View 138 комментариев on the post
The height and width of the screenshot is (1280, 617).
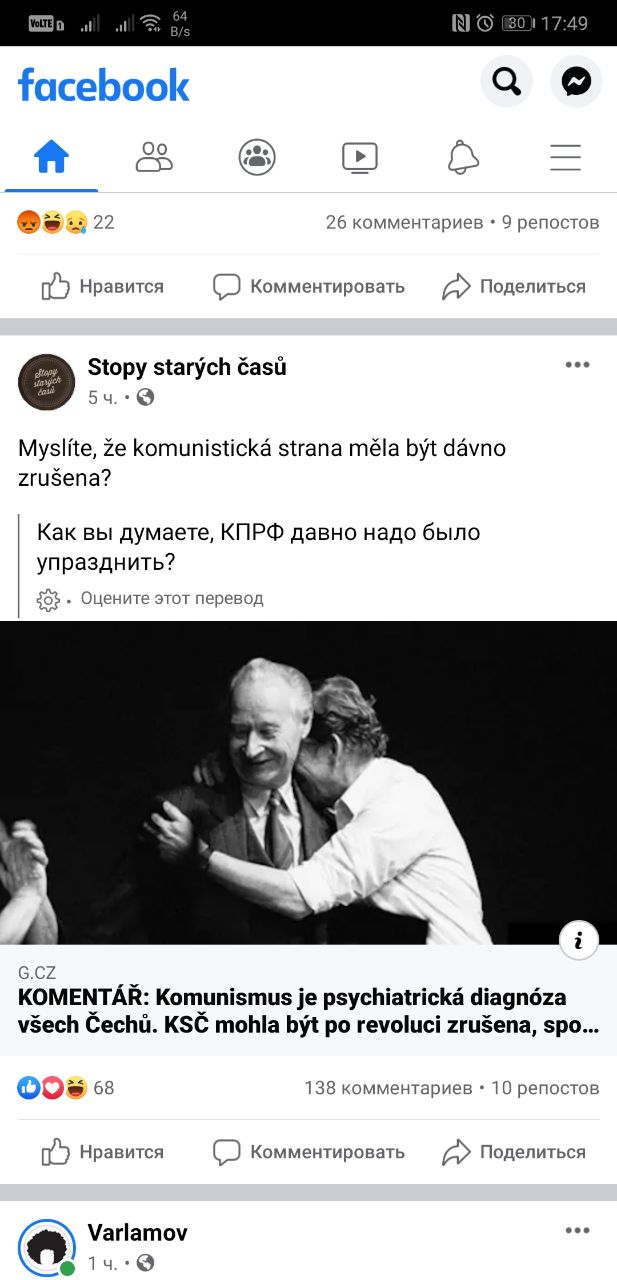click(x=388, y=1088)
